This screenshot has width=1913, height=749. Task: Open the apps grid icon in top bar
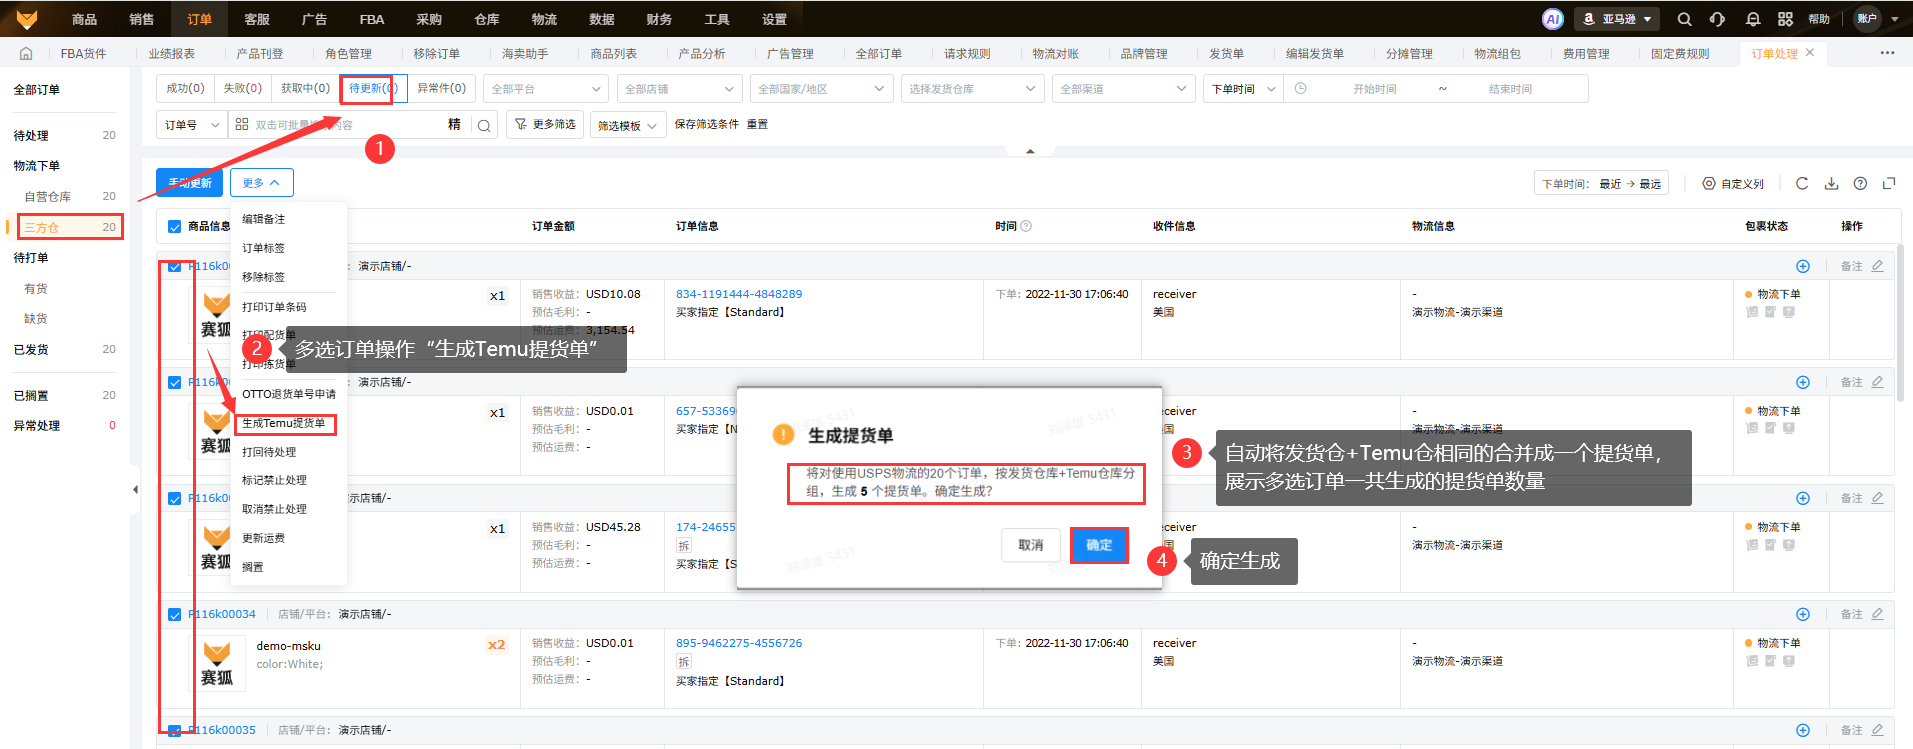point(1786,19)
